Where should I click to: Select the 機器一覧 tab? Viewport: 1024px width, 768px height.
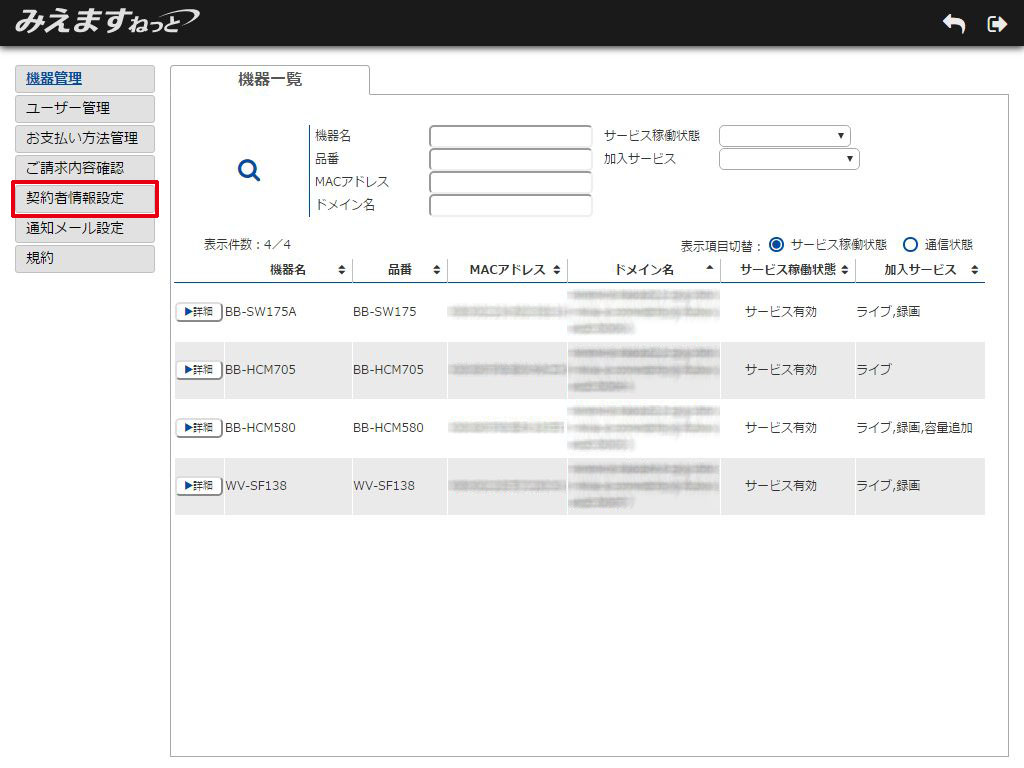[x=270, y=80]
